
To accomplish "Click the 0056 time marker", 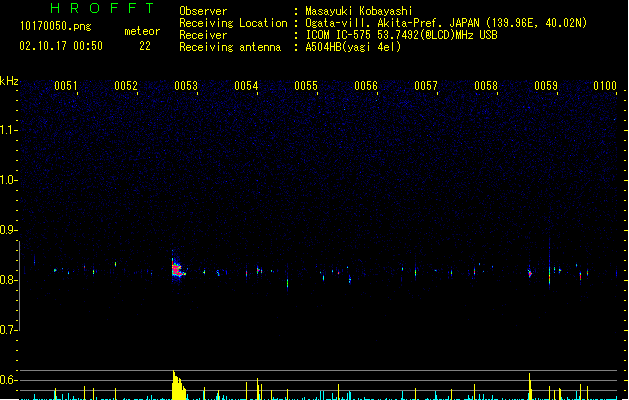I will tap(366, 85).
